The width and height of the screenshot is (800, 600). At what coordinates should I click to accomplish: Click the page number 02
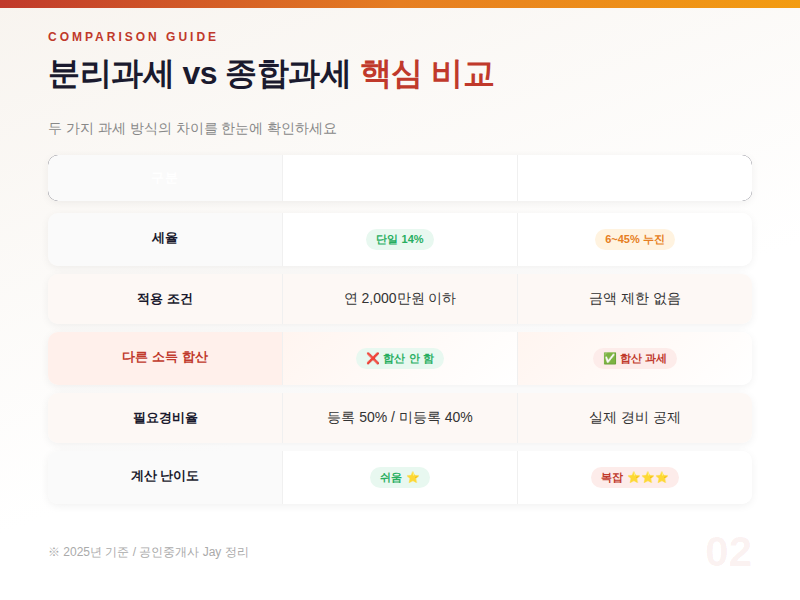[729, 551]
